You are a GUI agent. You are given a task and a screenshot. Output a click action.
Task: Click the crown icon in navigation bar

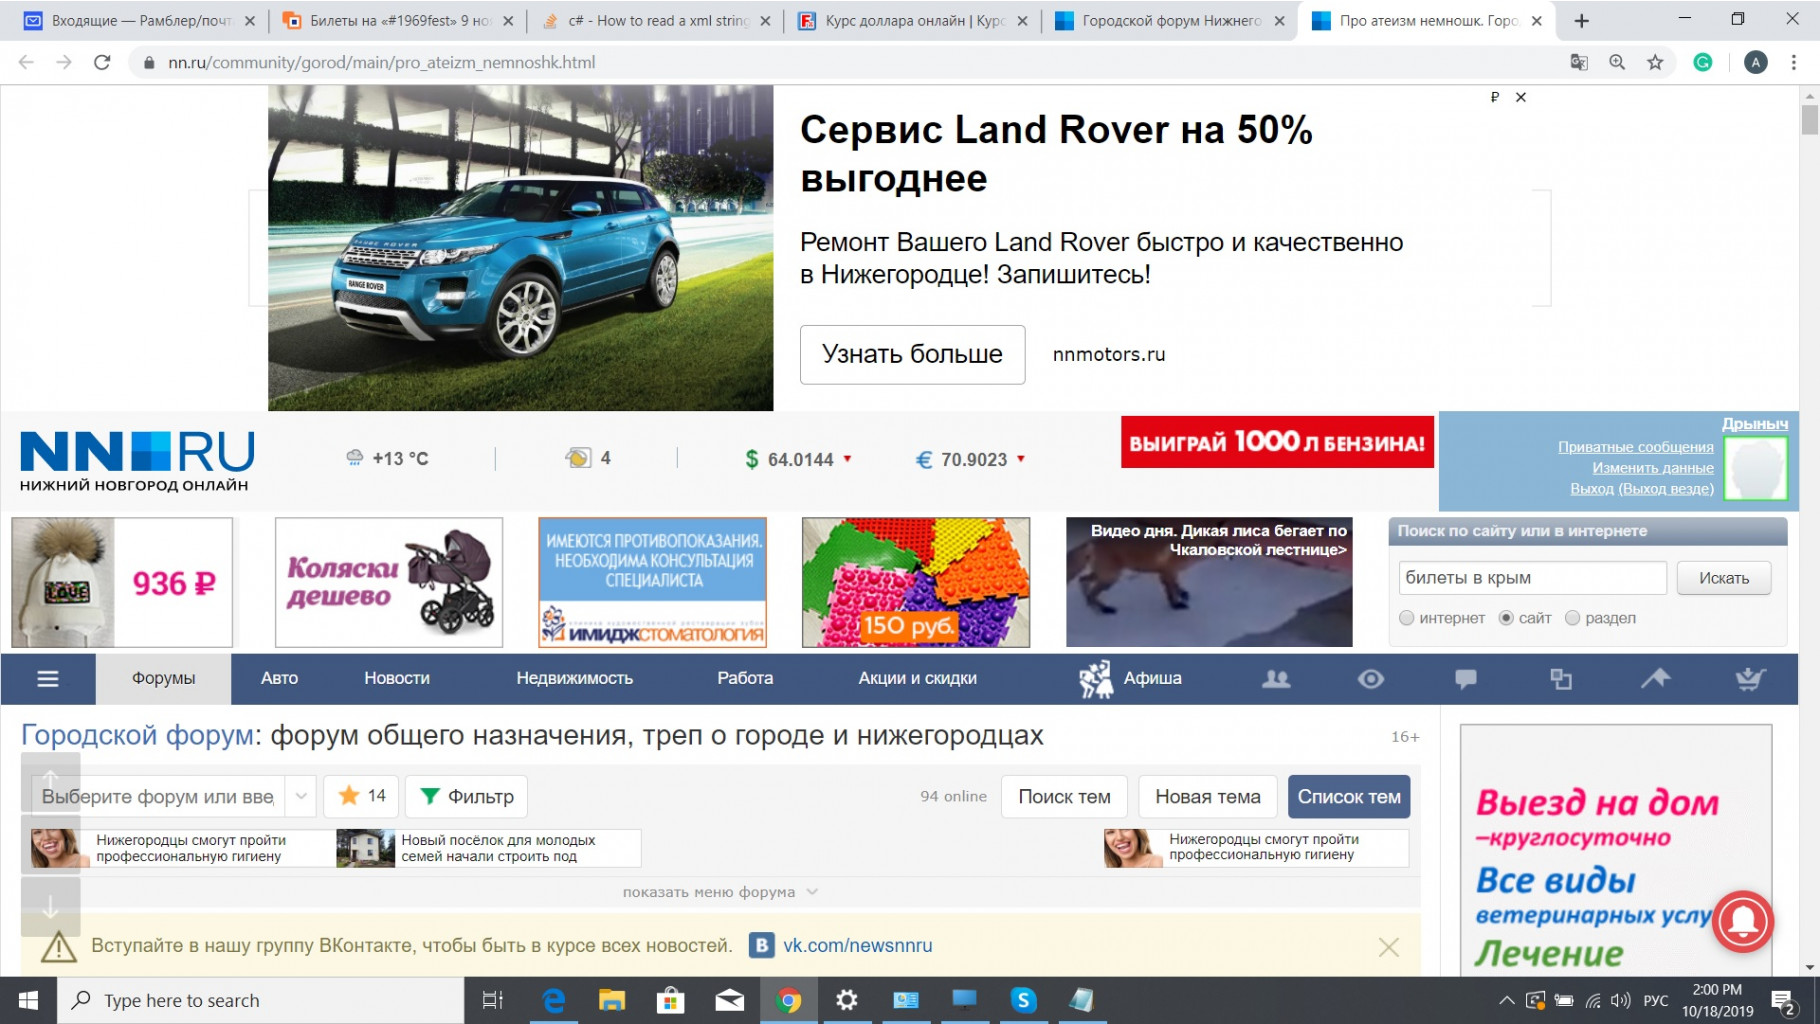point(1750,679)
